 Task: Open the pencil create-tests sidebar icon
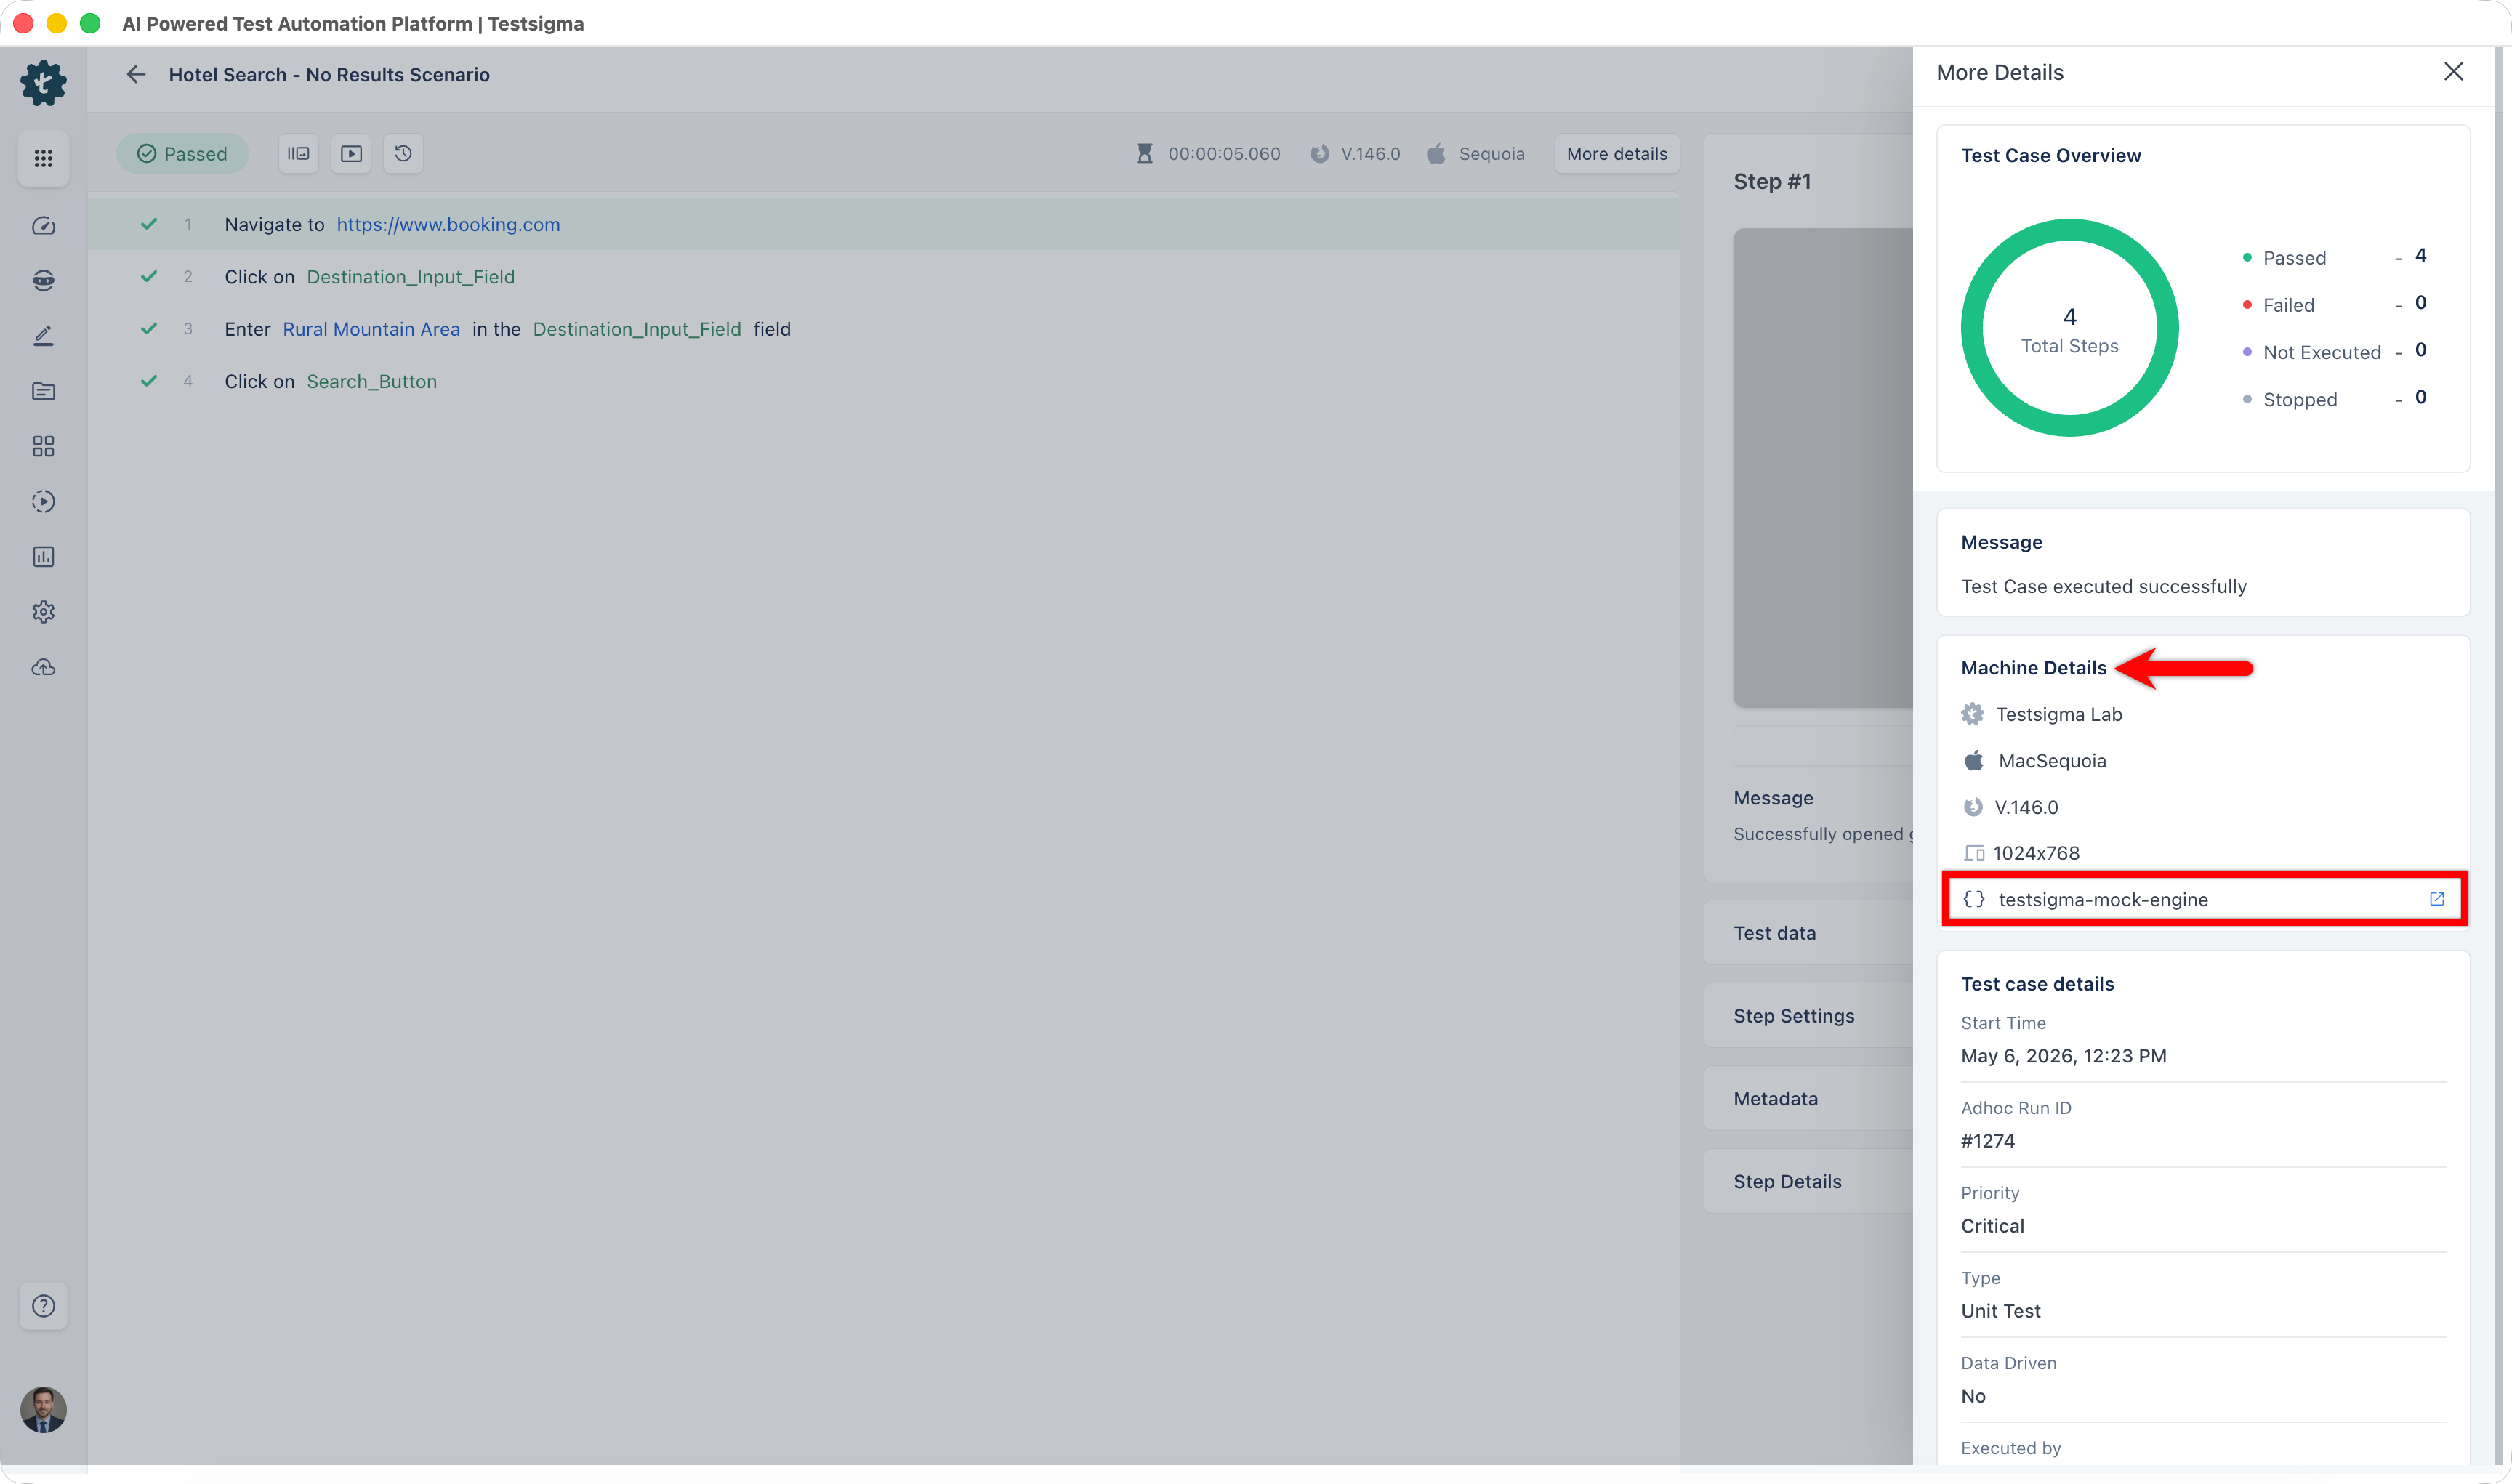[x=43, y=336]
